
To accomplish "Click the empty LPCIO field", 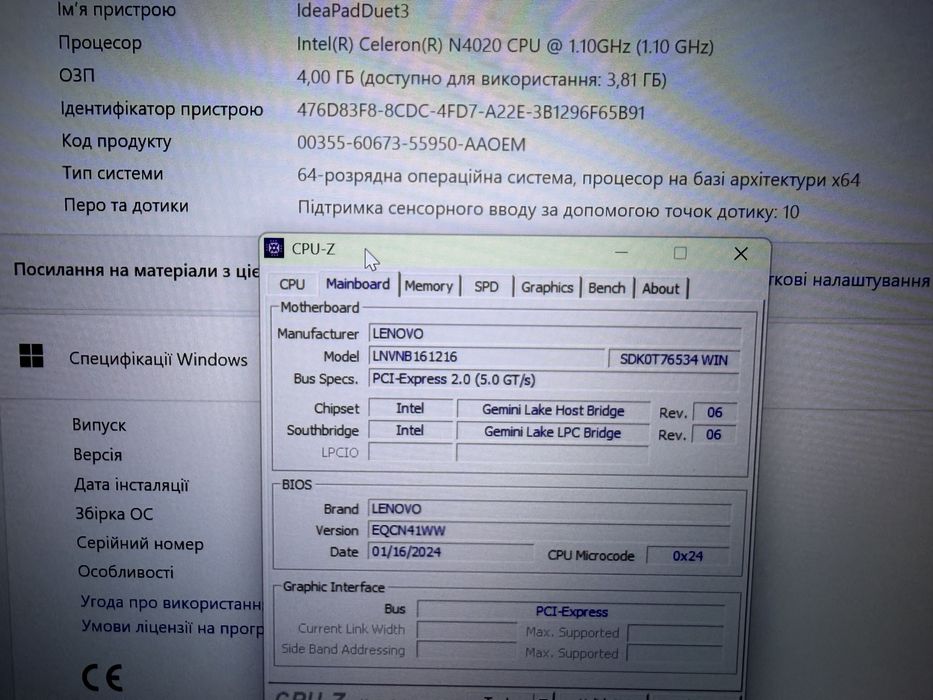I will point(411,452).
